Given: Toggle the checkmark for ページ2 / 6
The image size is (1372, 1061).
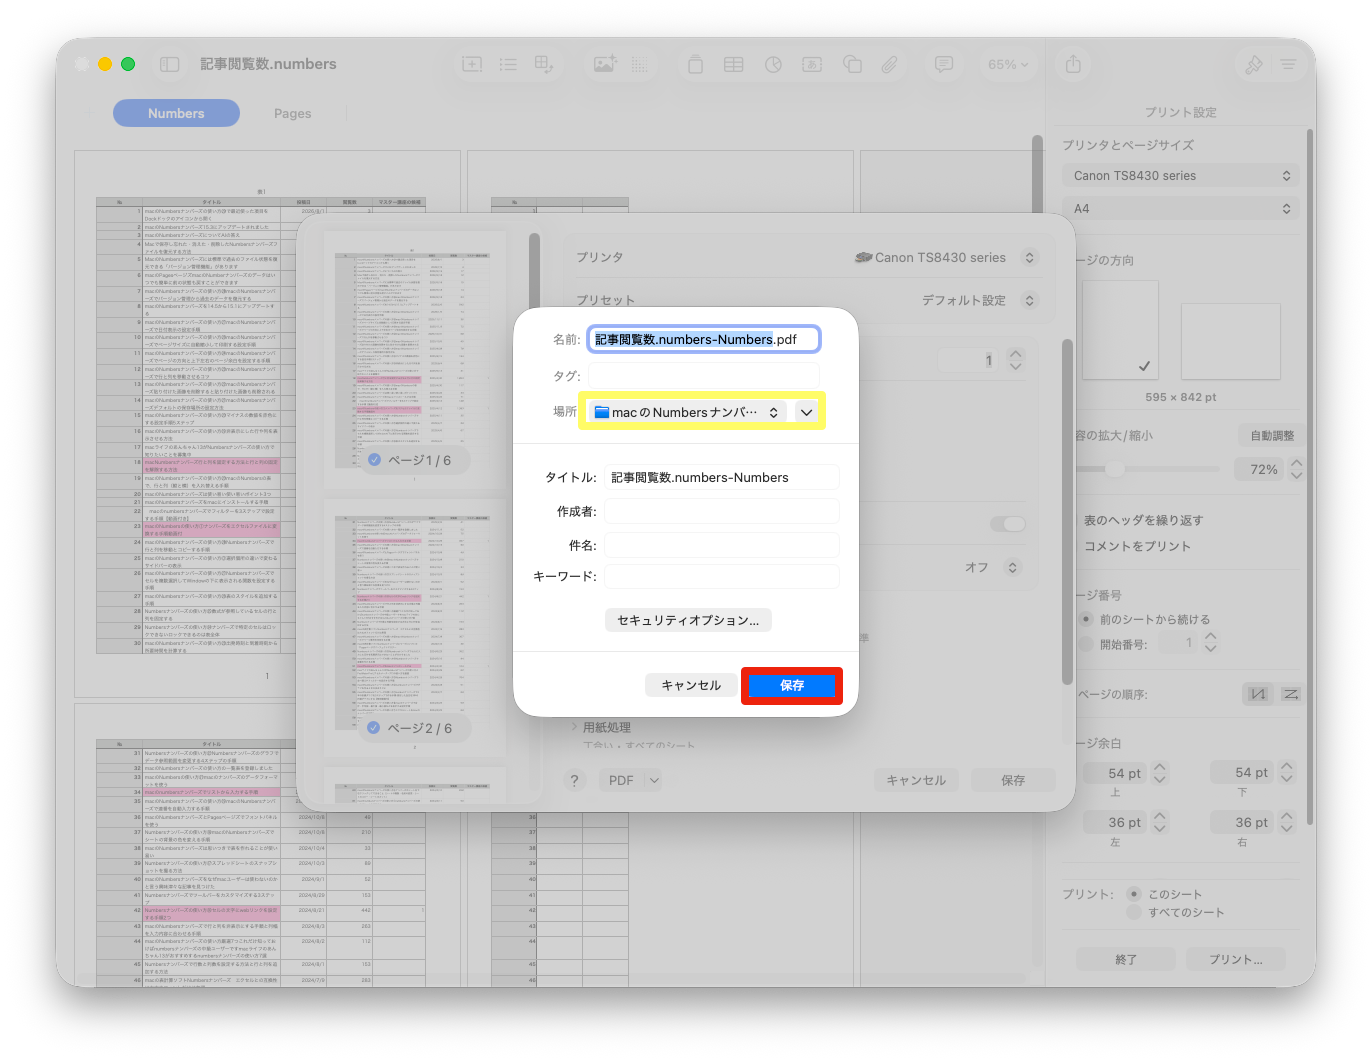Looking at the screenshot, I should point(374,728).
